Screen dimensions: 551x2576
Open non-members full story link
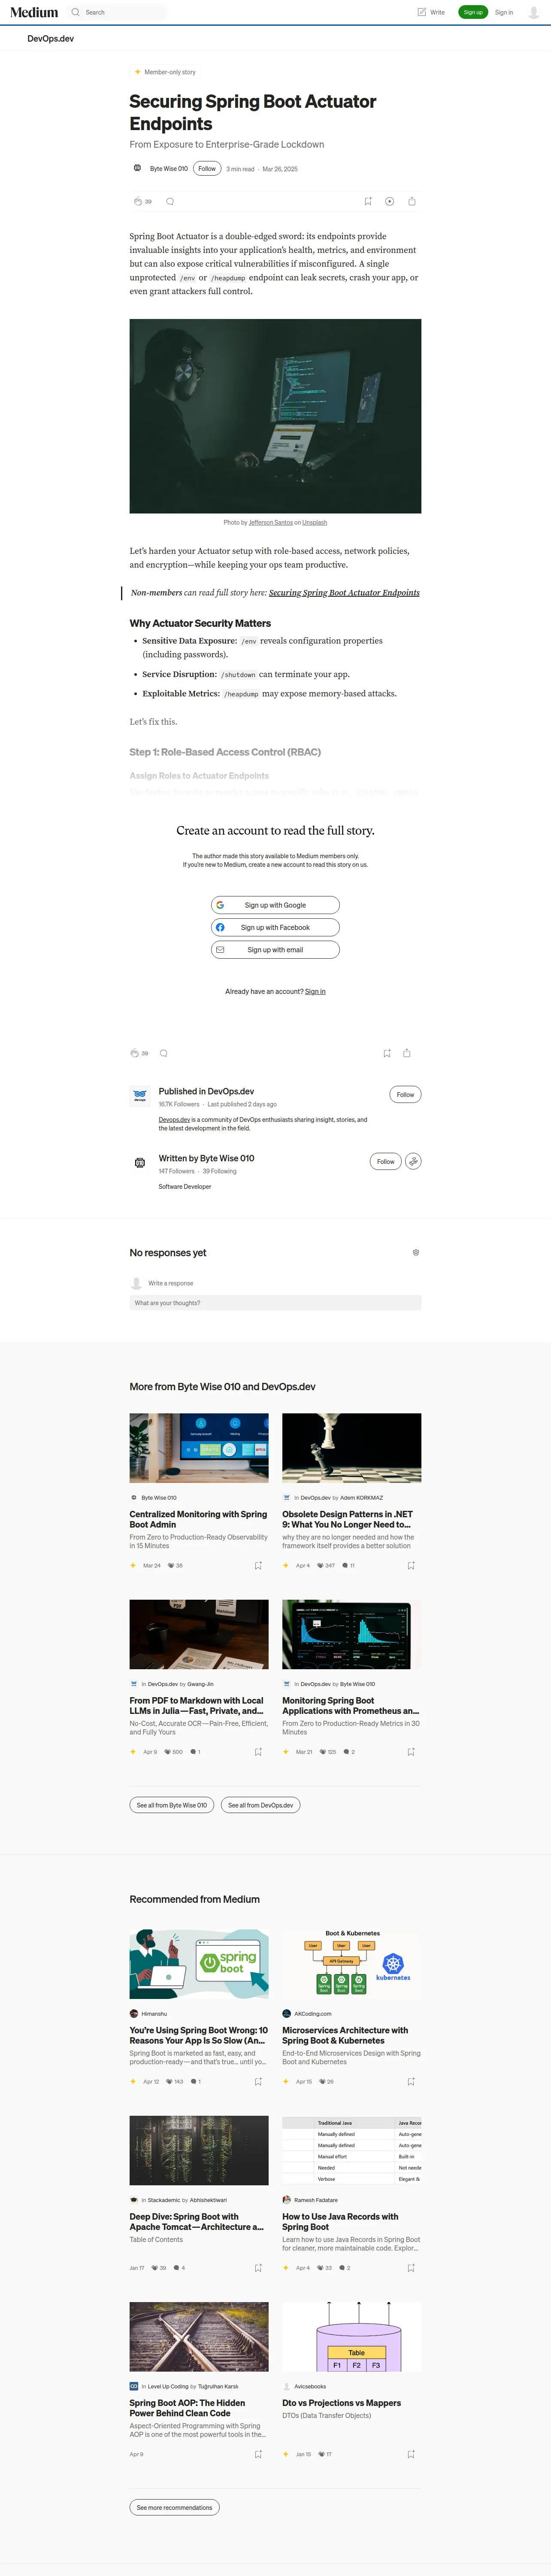tap(344, 593)
